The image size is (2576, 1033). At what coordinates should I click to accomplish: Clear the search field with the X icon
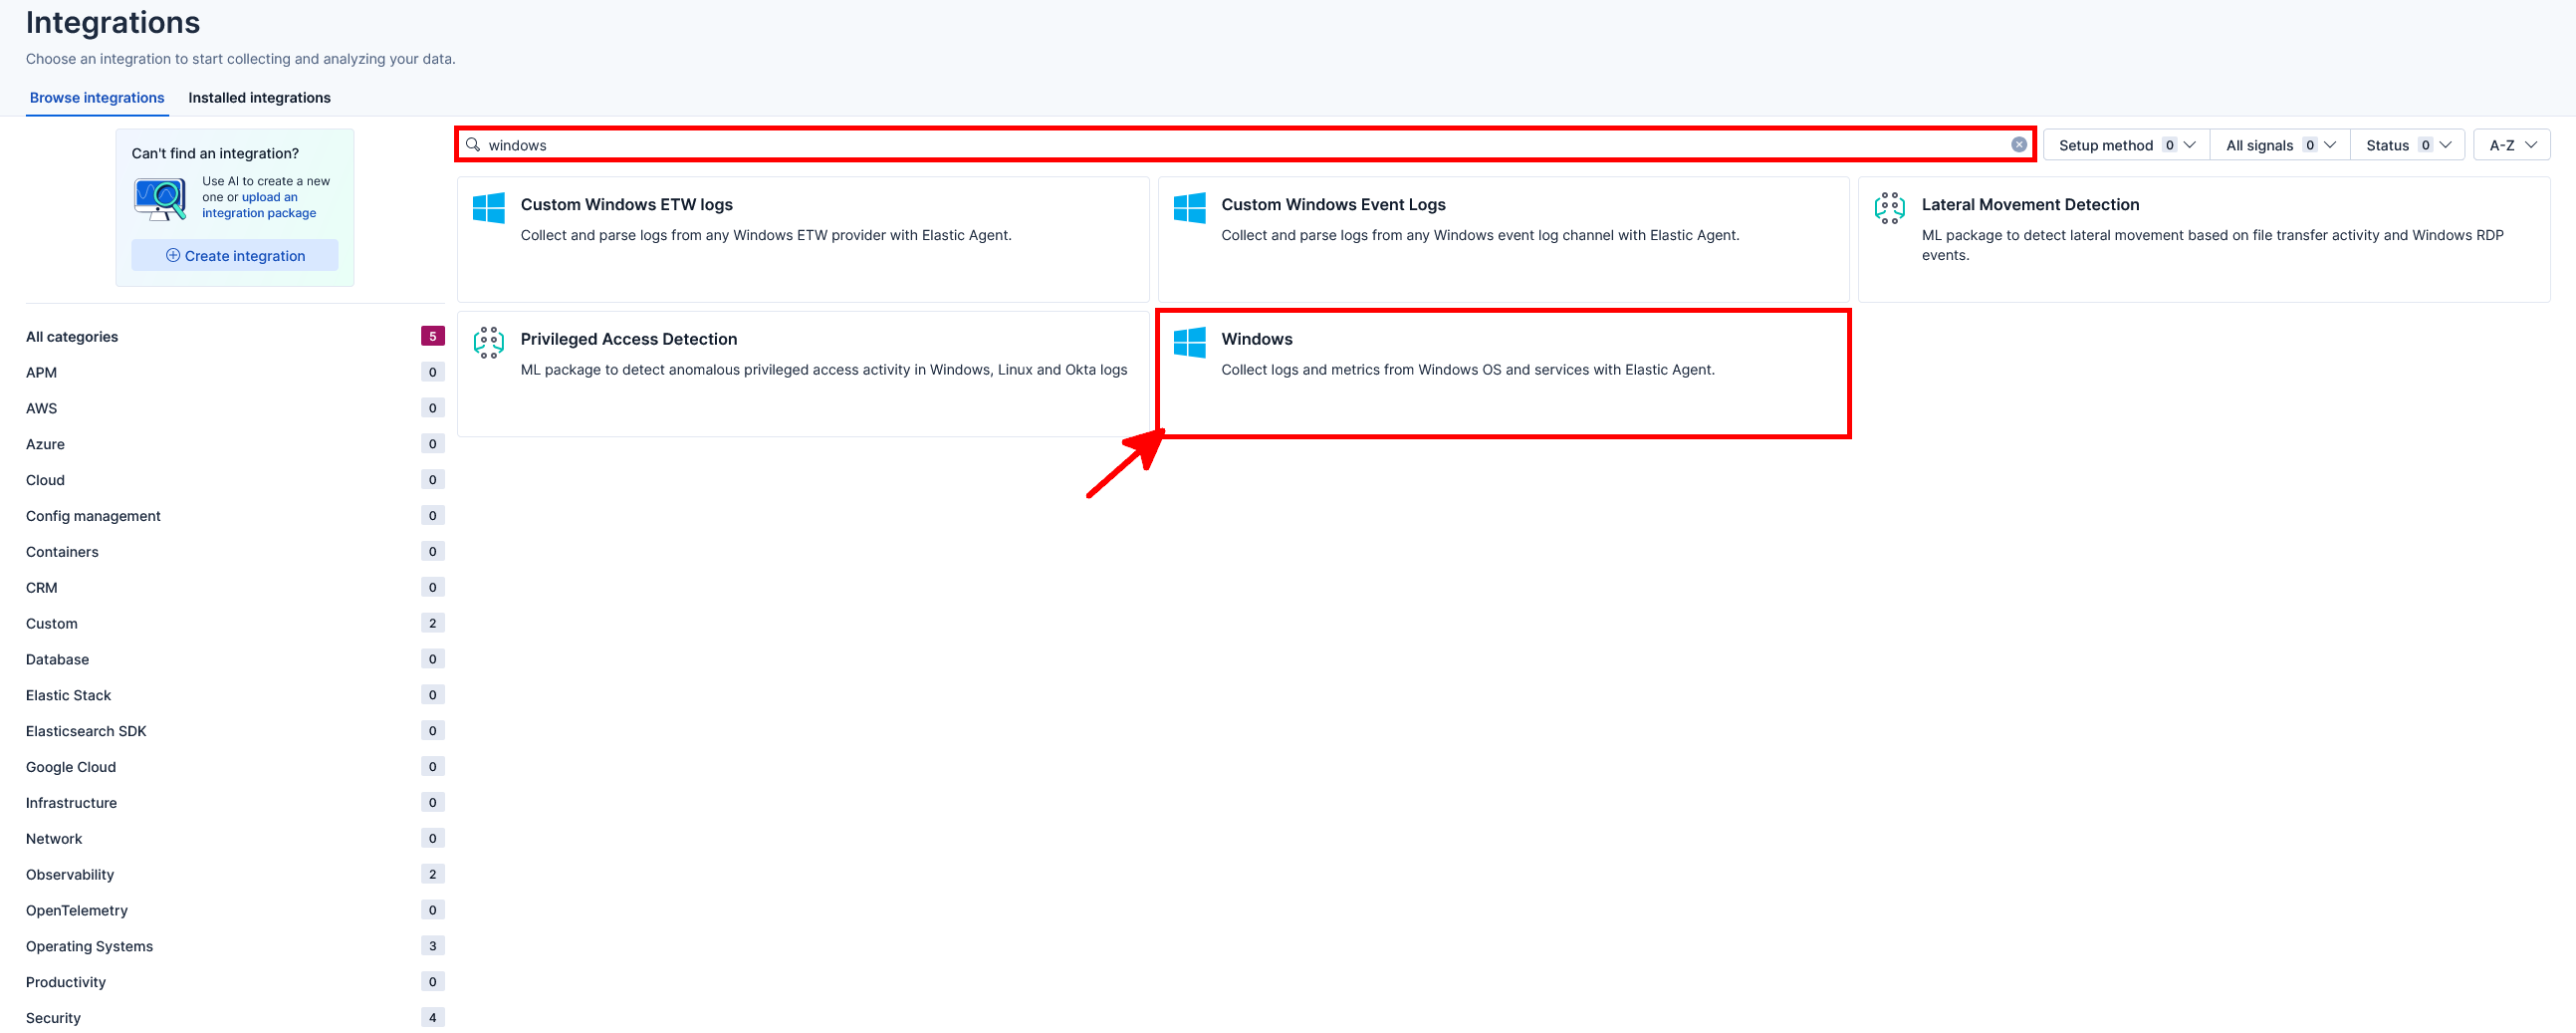coord(2019,144)
